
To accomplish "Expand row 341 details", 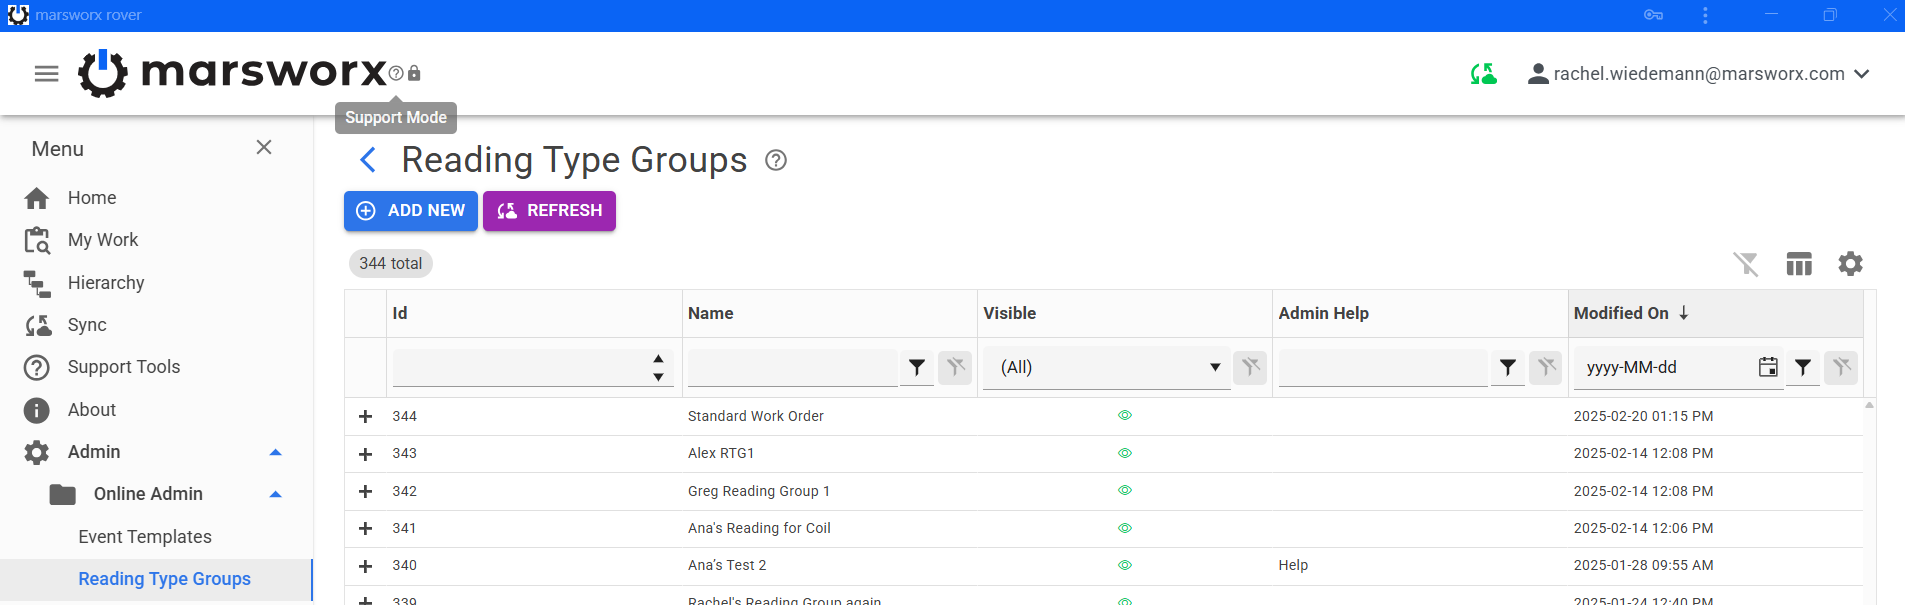I will tap(366, 528).
